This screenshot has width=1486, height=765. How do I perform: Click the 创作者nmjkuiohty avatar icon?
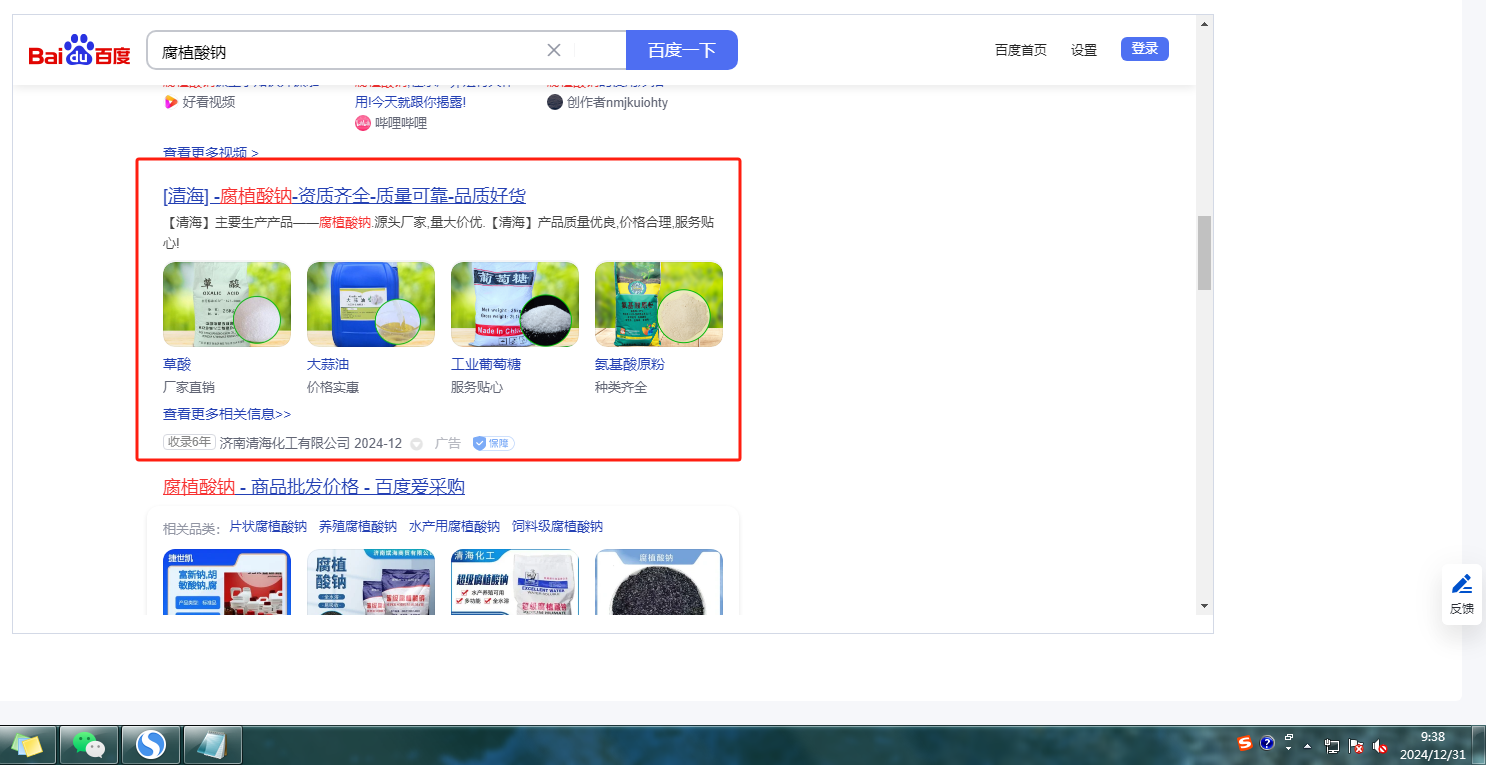(555, 102)
